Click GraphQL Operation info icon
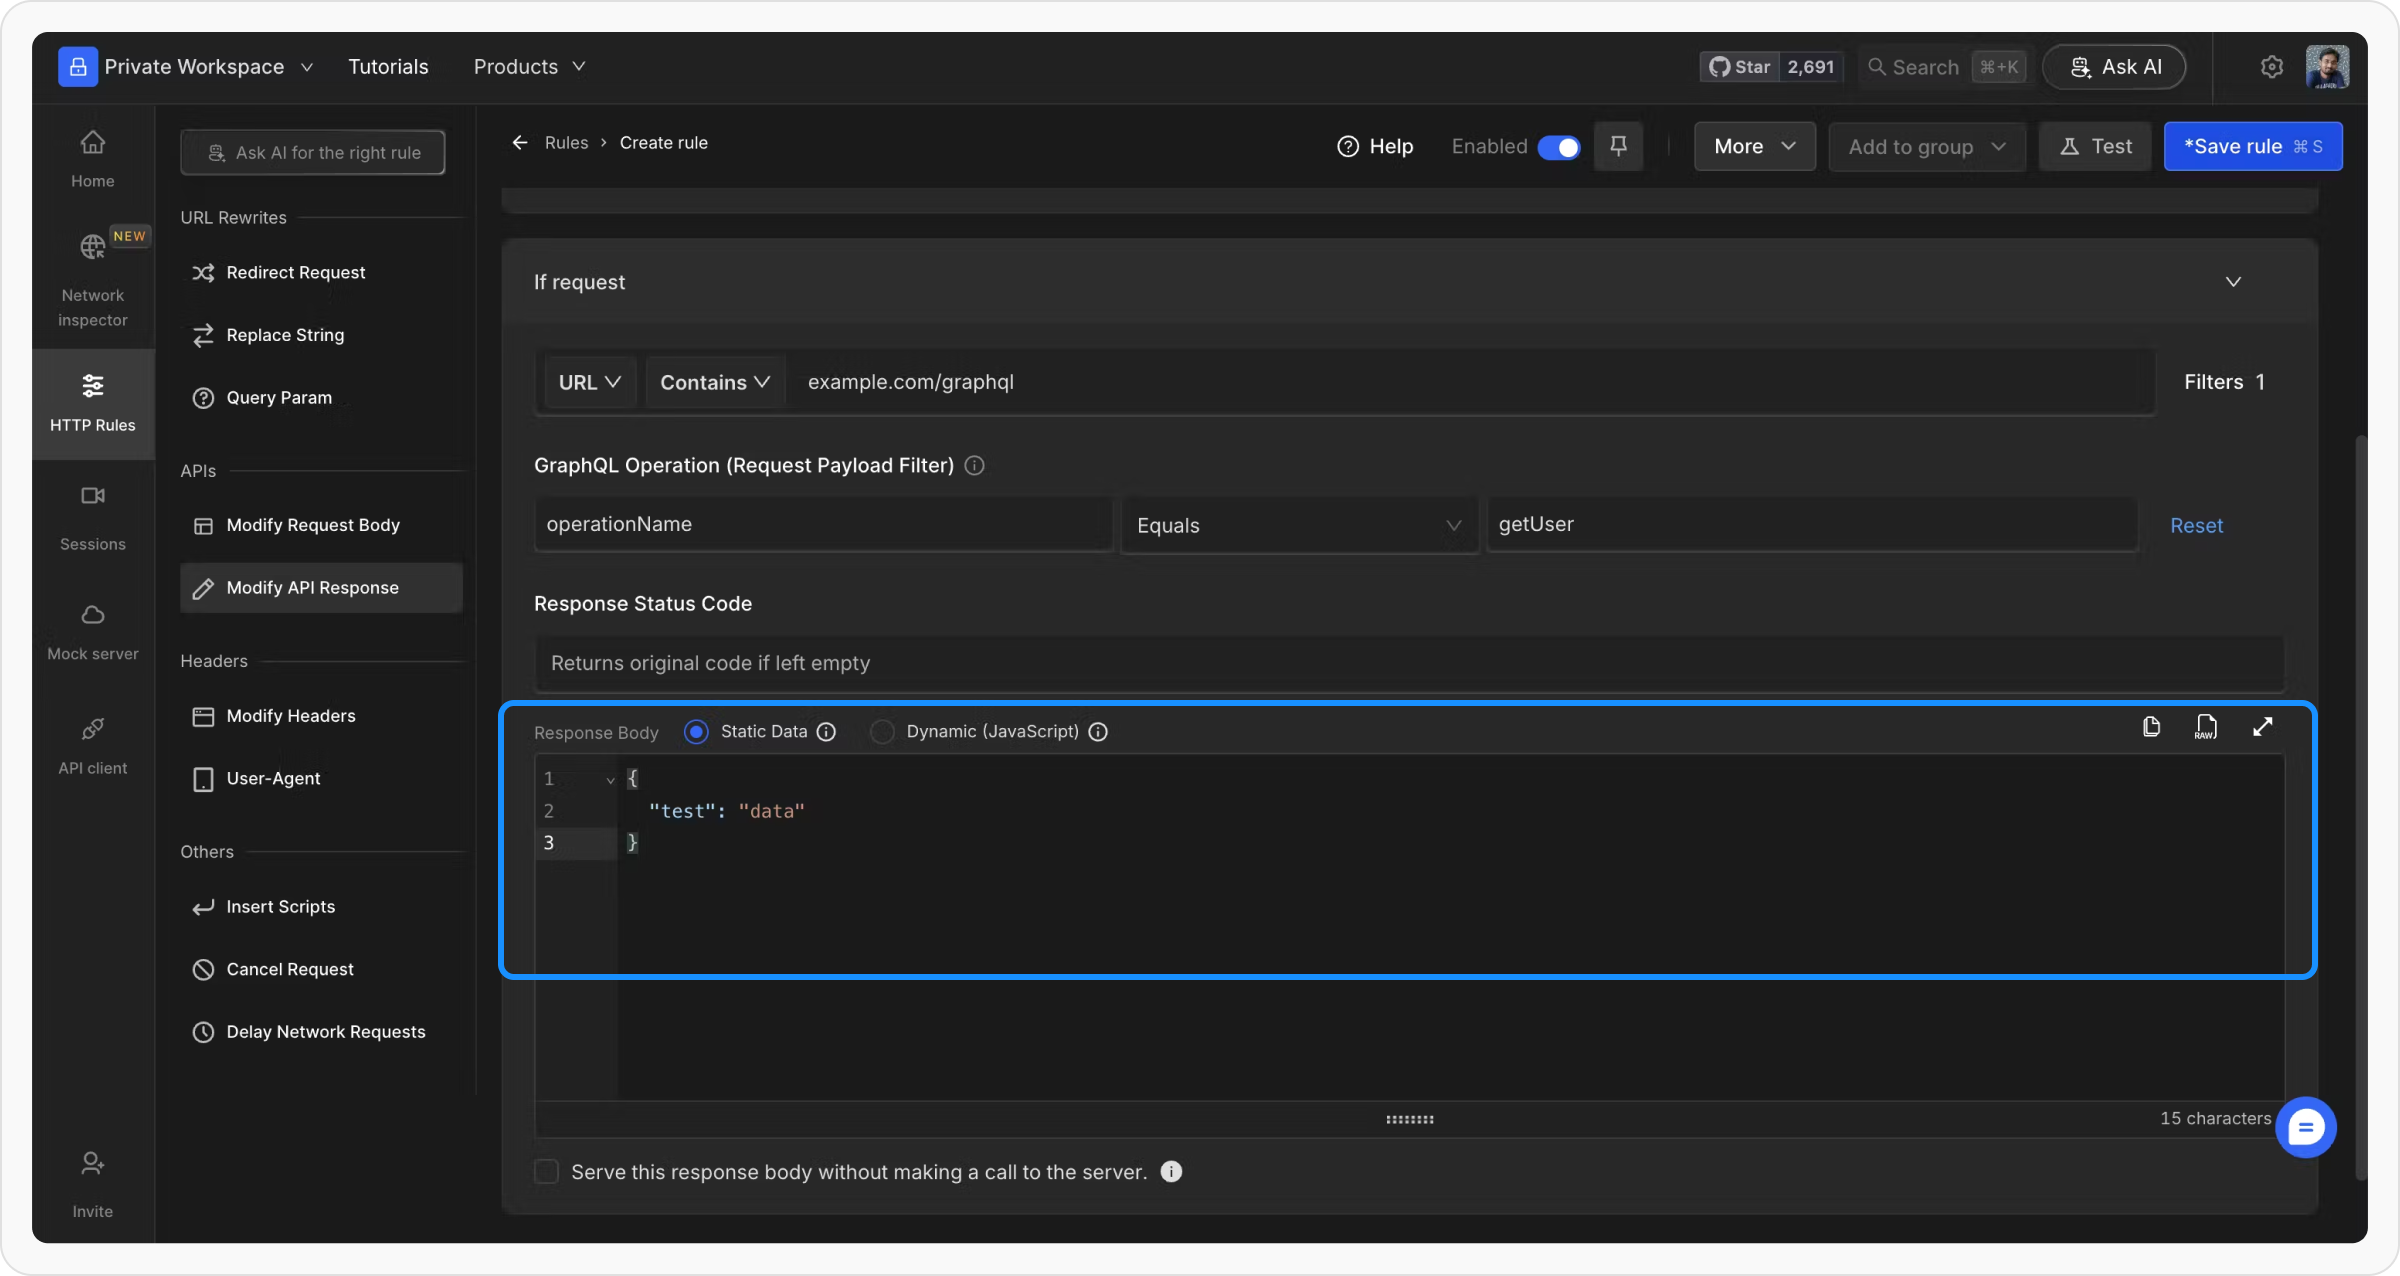 (974, 466)
